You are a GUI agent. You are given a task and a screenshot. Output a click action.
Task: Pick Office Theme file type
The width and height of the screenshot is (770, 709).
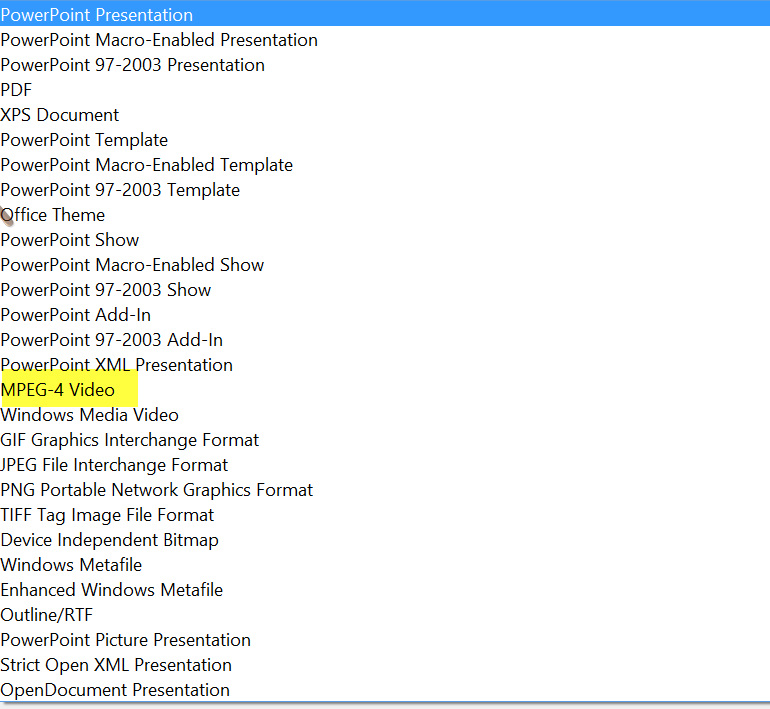385,215
